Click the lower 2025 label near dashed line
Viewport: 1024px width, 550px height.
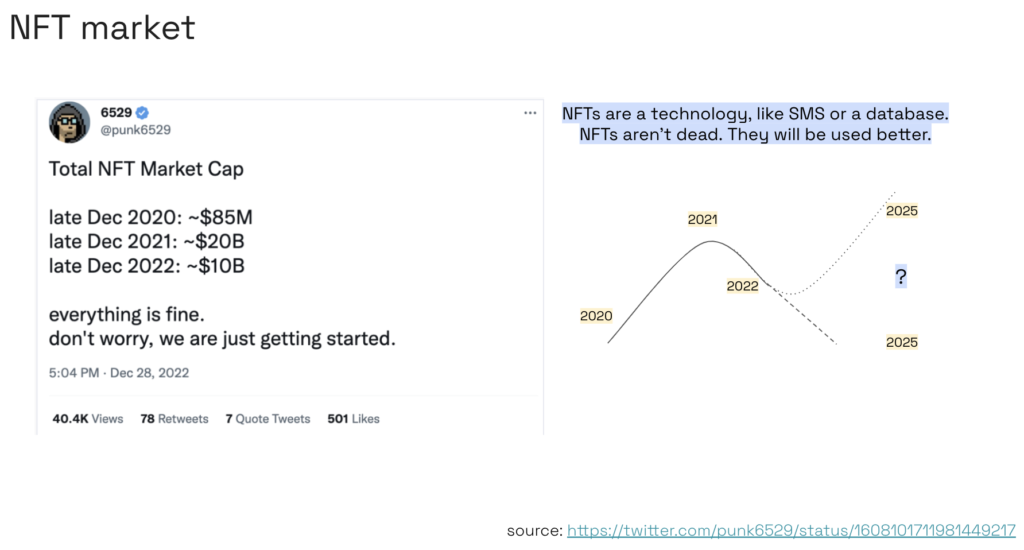[x=902, y=342]
